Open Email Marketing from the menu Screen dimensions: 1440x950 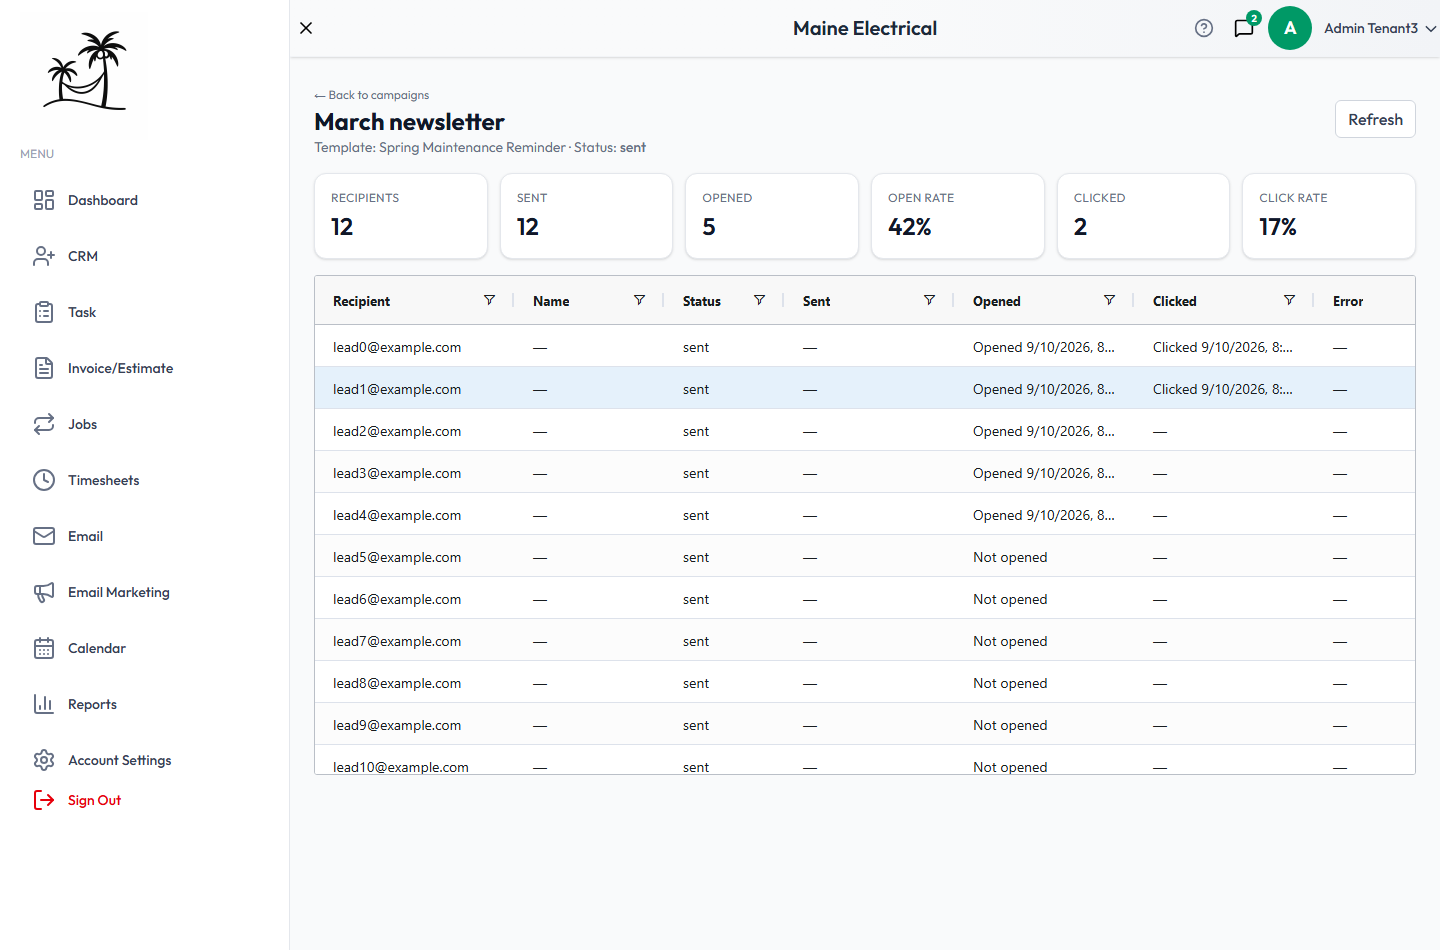click(x=119, y=592)
